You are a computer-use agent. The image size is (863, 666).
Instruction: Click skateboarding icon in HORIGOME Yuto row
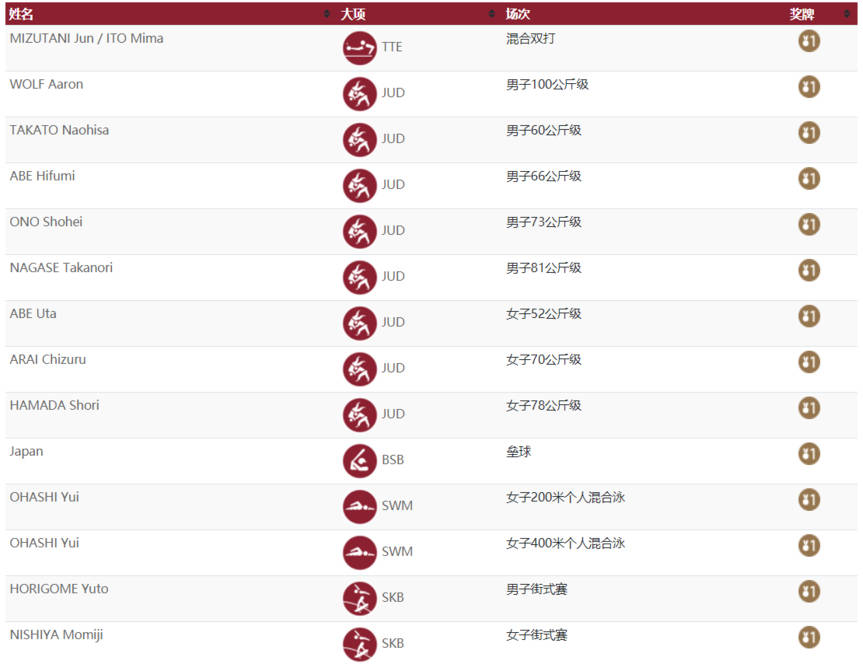(x=359, y=598)
